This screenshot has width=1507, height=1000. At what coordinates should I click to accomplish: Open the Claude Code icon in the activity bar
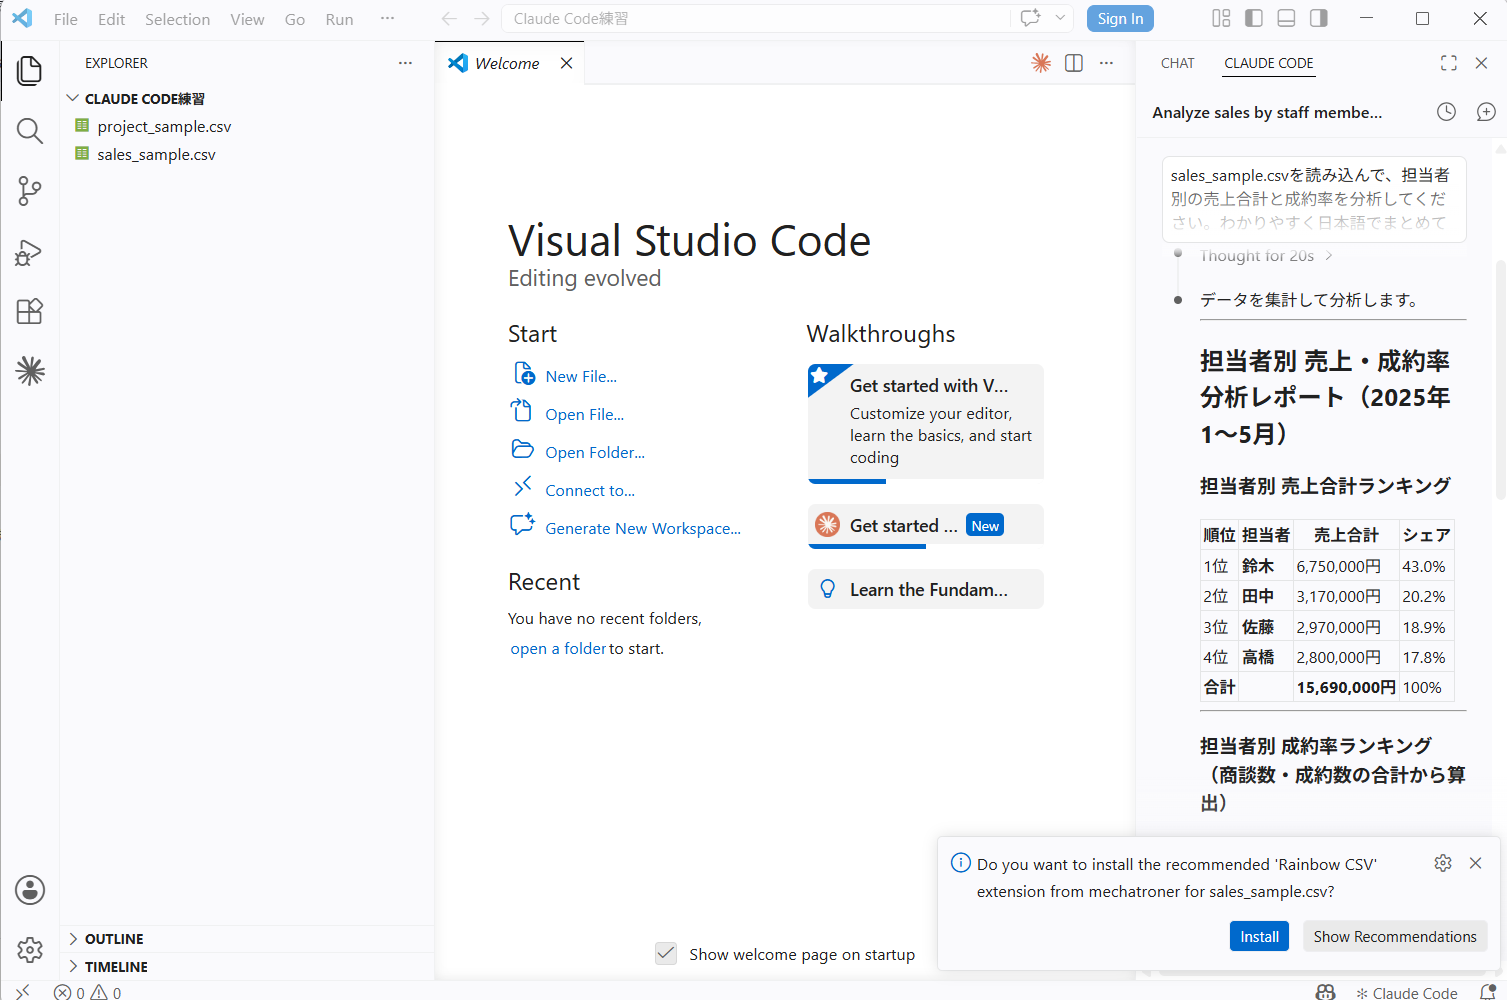coord(30,372)
